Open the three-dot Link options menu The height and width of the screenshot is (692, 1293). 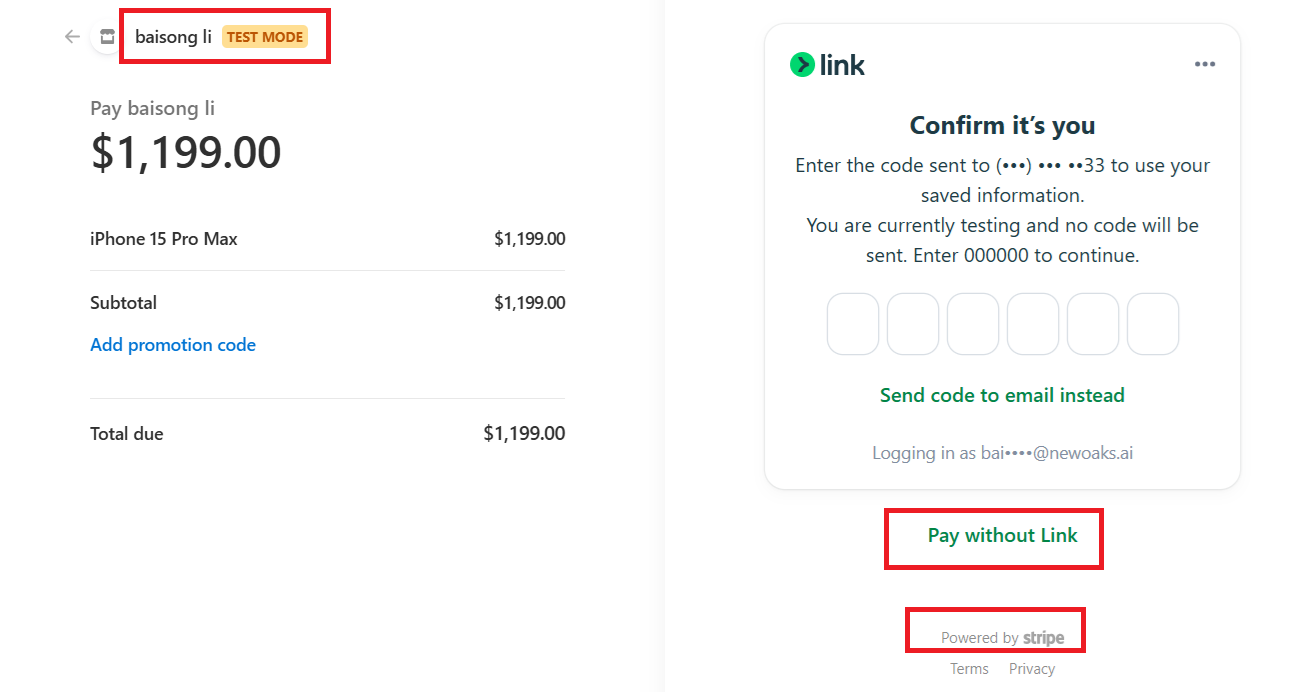pos(1204,65)
